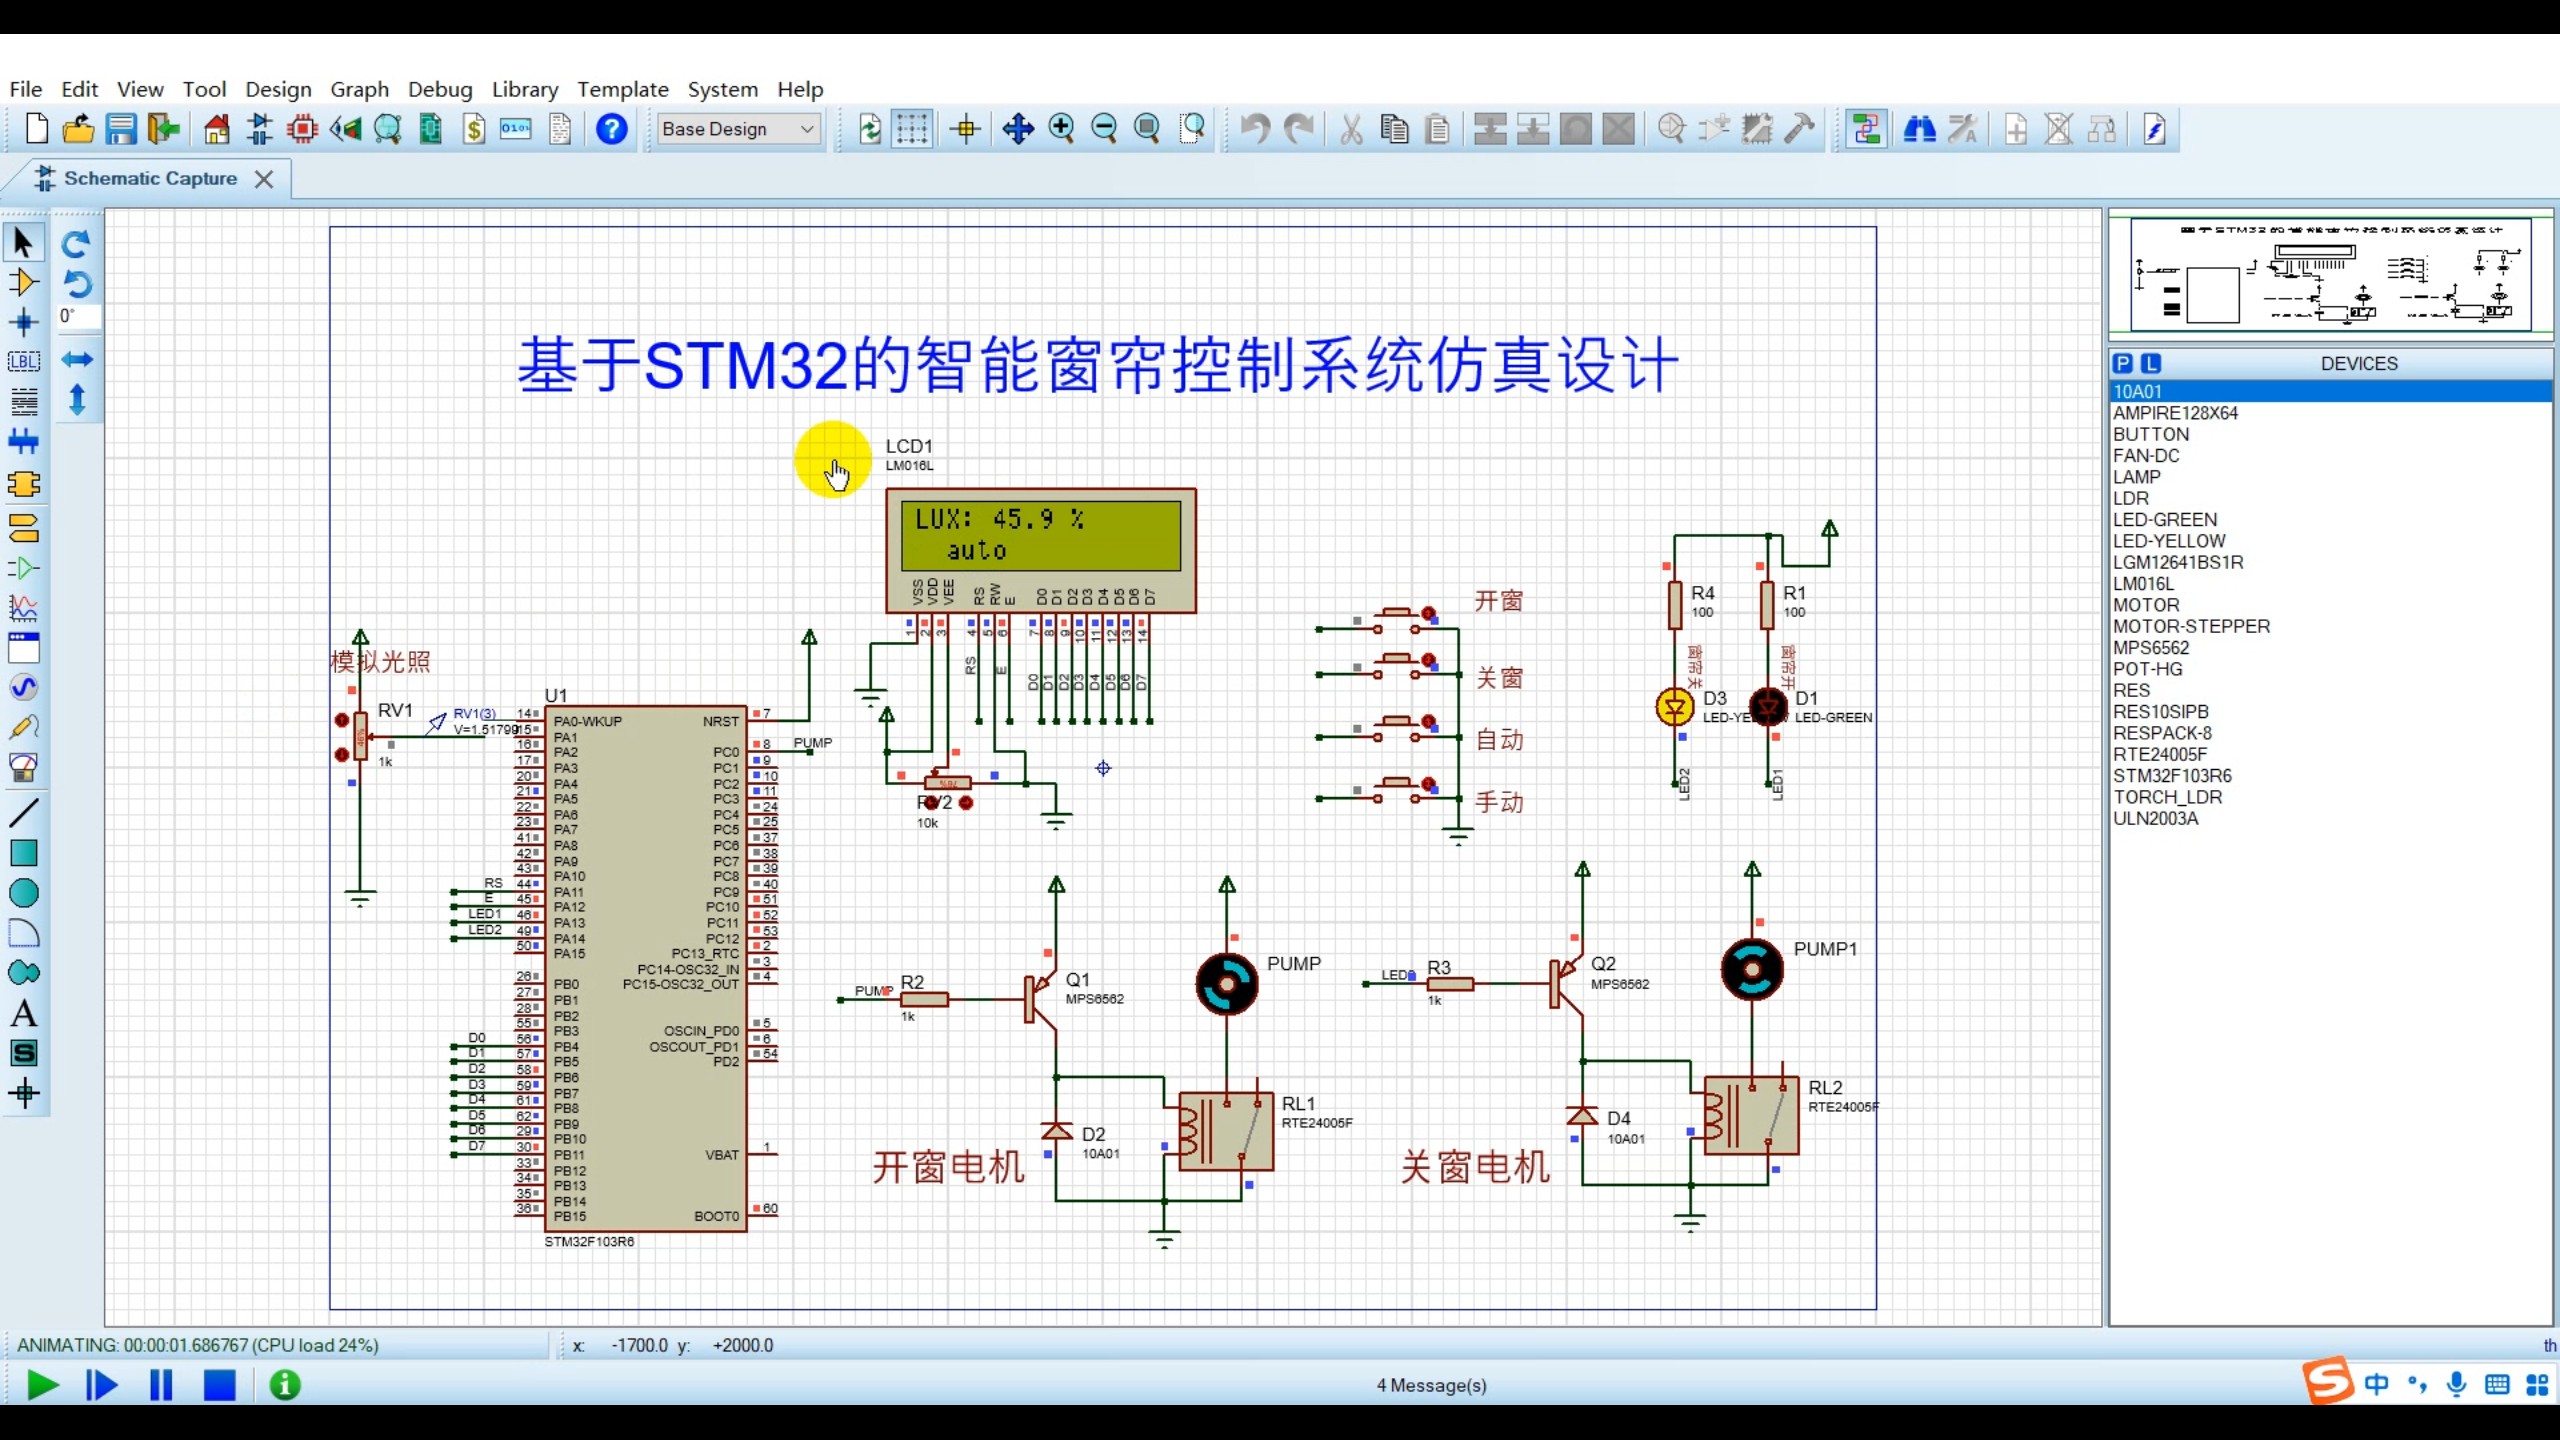Toggle the grid display icon
The image size is (2560, 1440).
click(x=911, y=129)
